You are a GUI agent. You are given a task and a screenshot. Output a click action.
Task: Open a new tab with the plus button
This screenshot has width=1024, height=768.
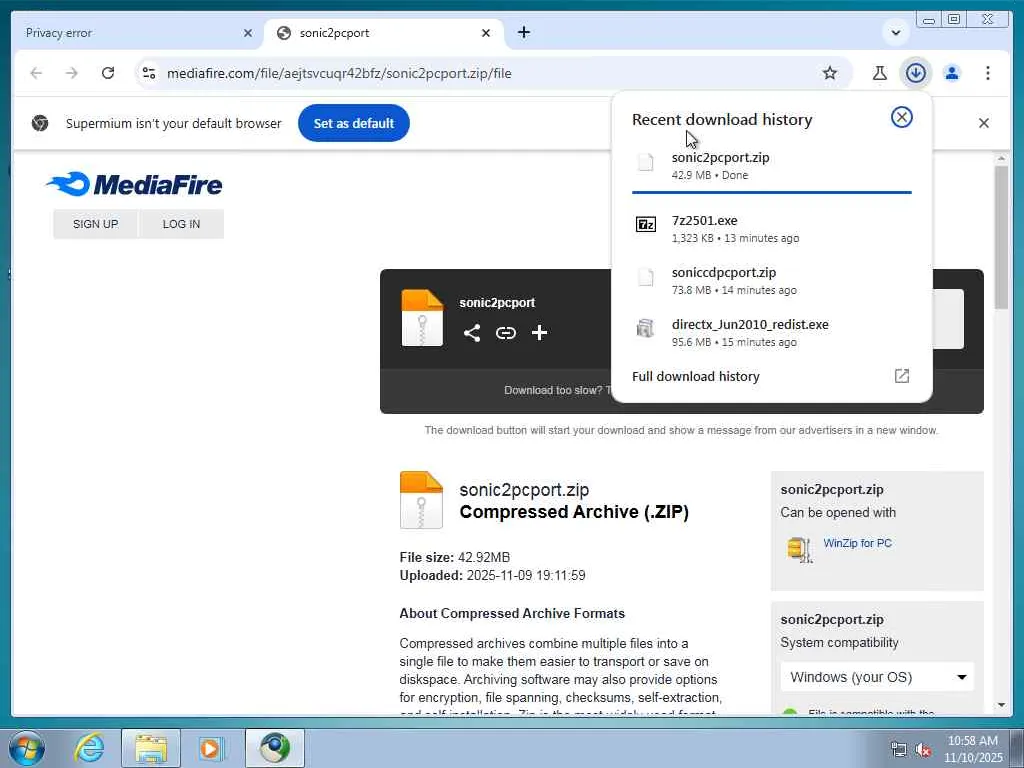point(524,32)
